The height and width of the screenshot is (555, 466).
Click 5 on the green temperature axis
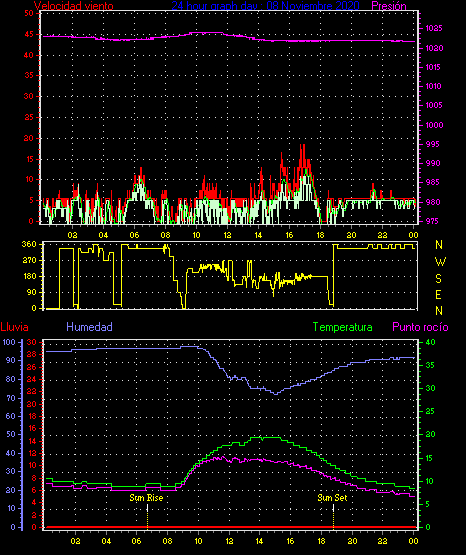[x=427, y=504]
